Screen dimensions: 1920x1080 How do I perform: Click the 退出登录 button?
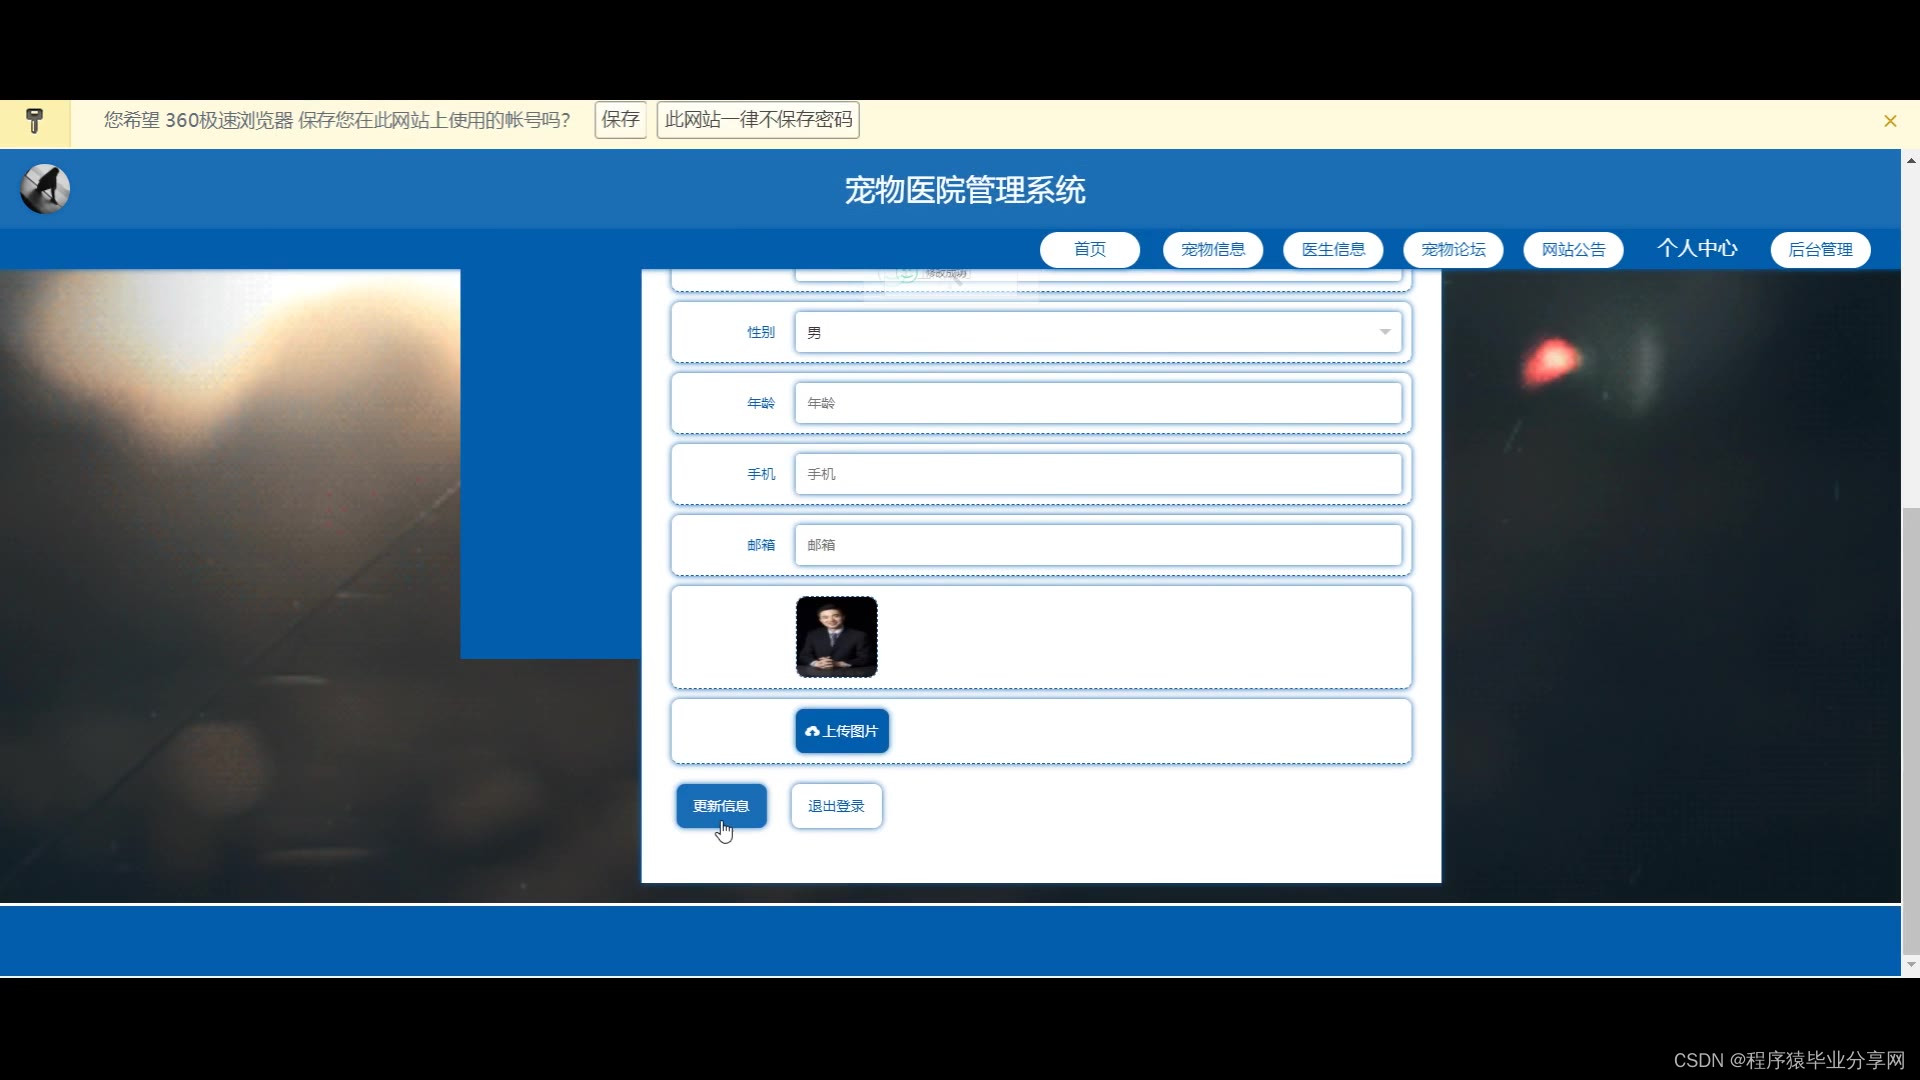tap(836, 806)
